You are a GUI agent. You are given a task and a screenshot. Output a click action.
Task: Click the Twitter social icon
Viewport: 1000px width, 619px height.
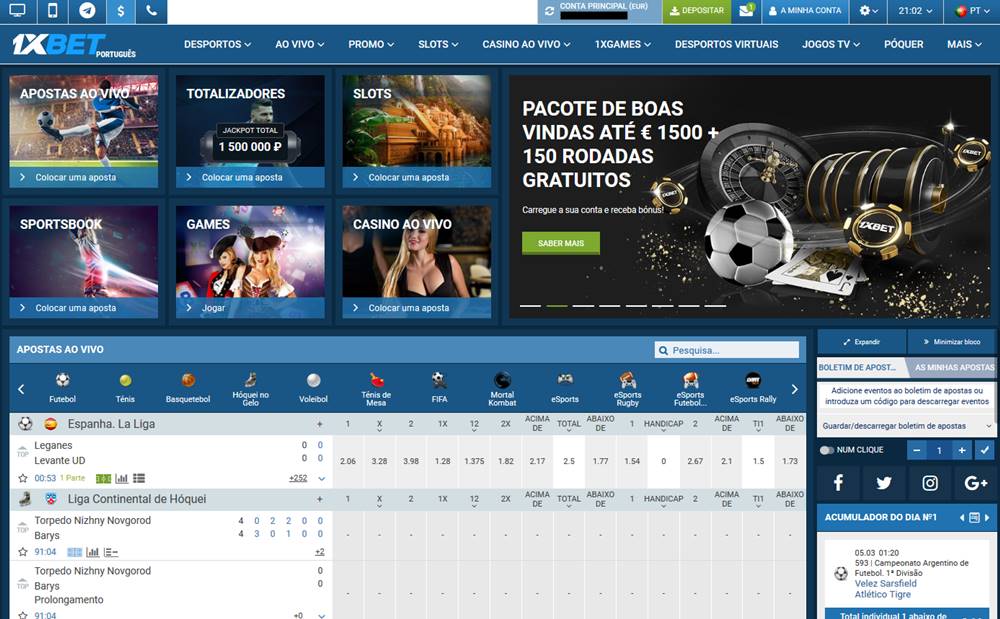(884, 483)
